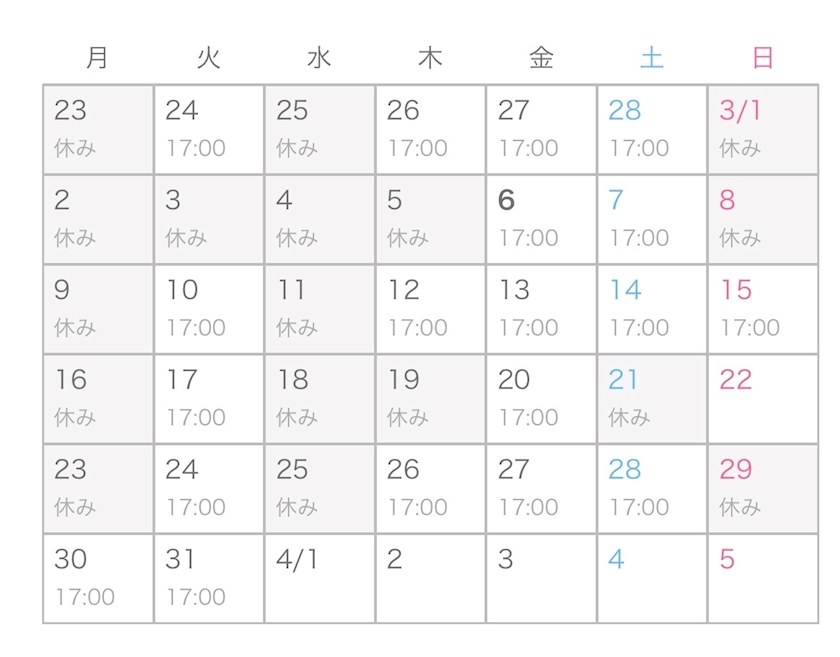
Task: Select Saturday the 14th cell
Action: pyautogui.click(x=652, y=309)
